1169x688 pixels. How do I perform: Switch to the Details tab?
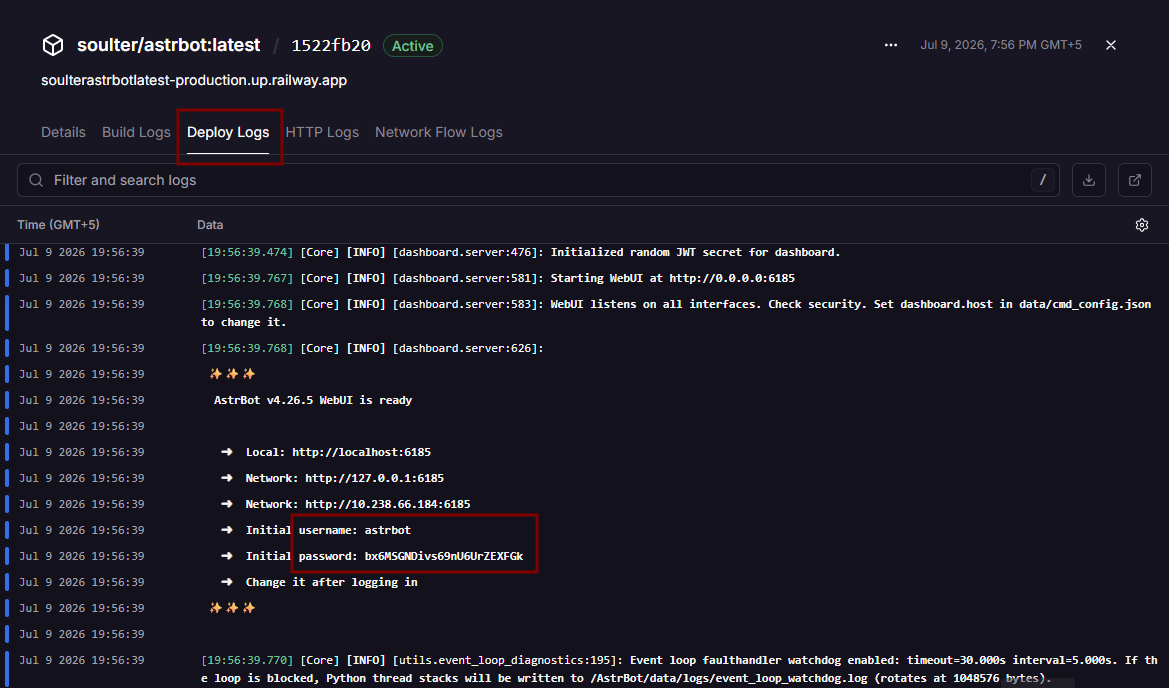tap(63, 132)
